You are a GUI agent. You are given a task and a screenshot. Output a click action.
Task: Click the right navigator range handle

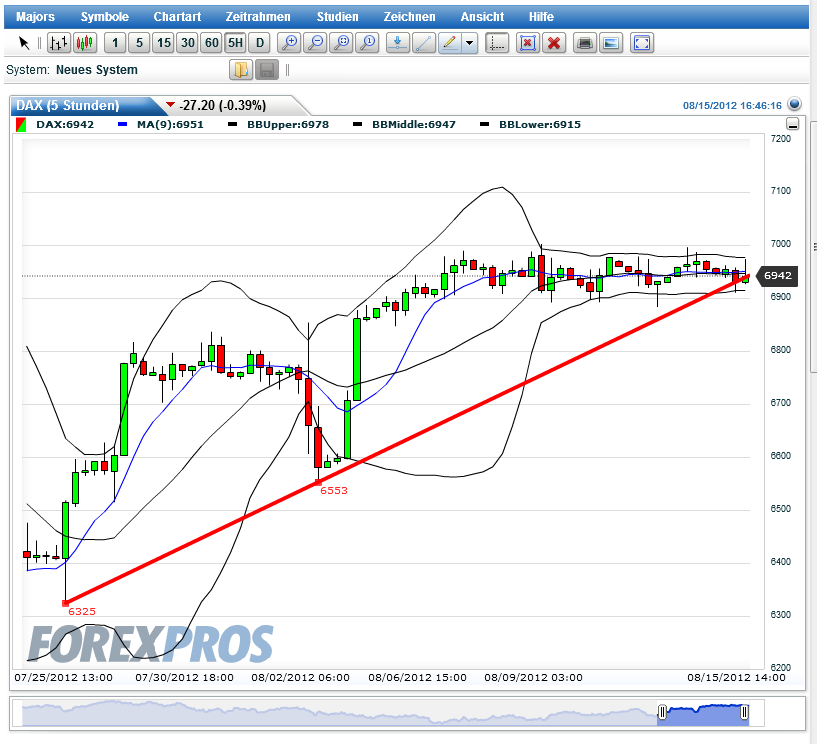coord(745,712)
